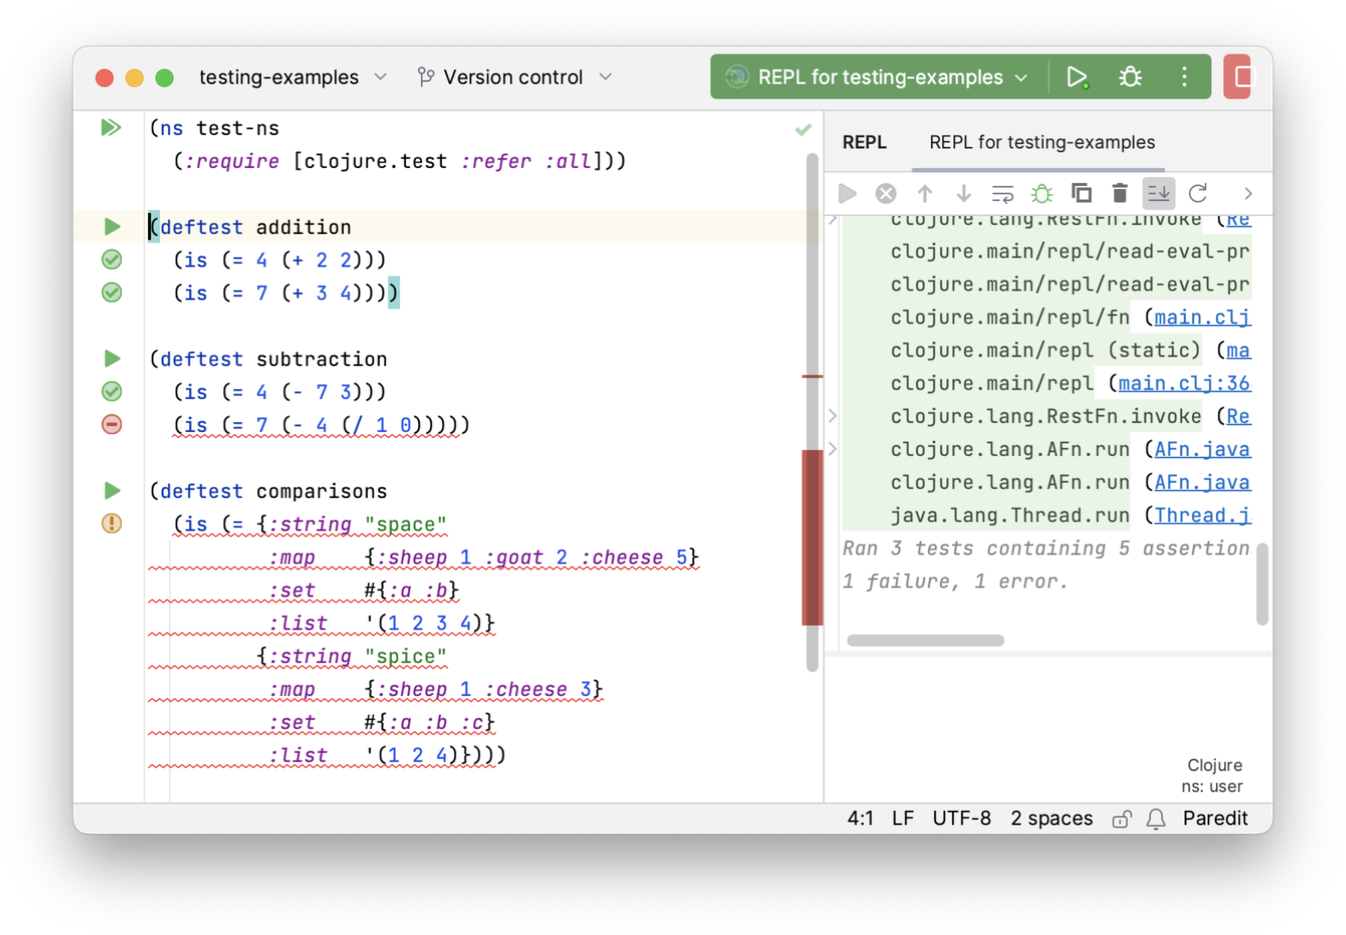Screen dimensions: 1346x935
Task: Open the Version control dropdown
Action: (514, 77)
